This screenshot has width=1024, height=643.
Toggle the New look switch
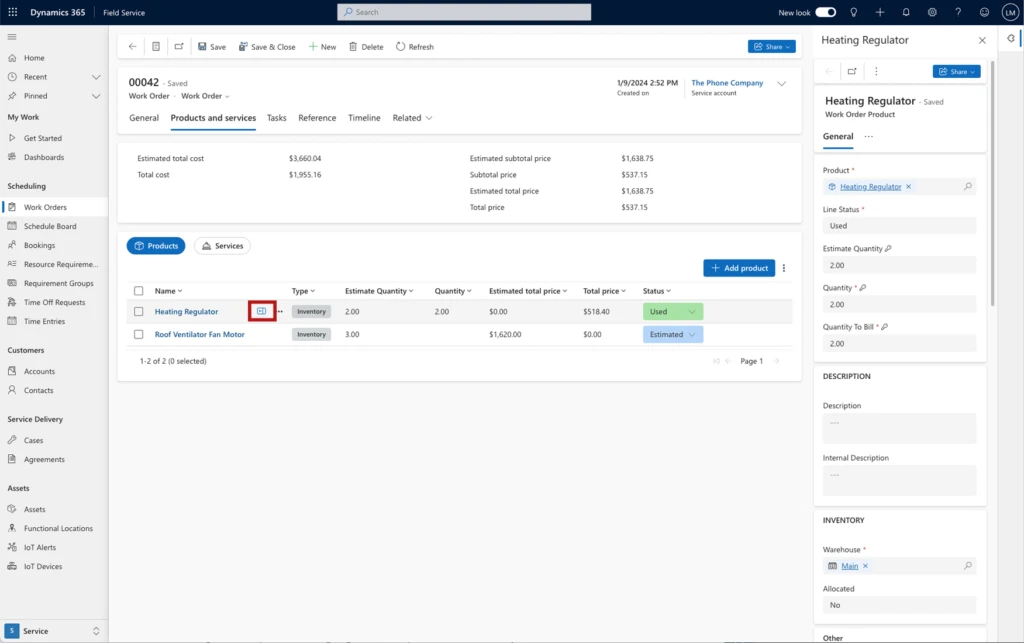pyautogui.click(x=826, y=12)
